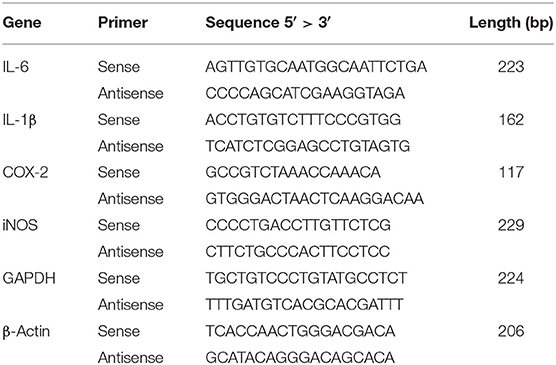Select the iNOS gene label

click(20, 225)
